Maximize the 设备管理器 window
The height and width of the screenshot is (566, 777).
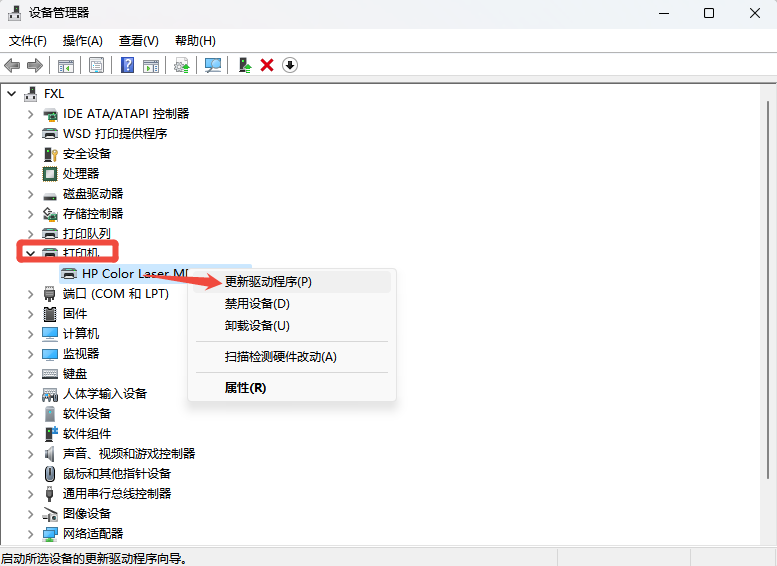pos(709,13)
